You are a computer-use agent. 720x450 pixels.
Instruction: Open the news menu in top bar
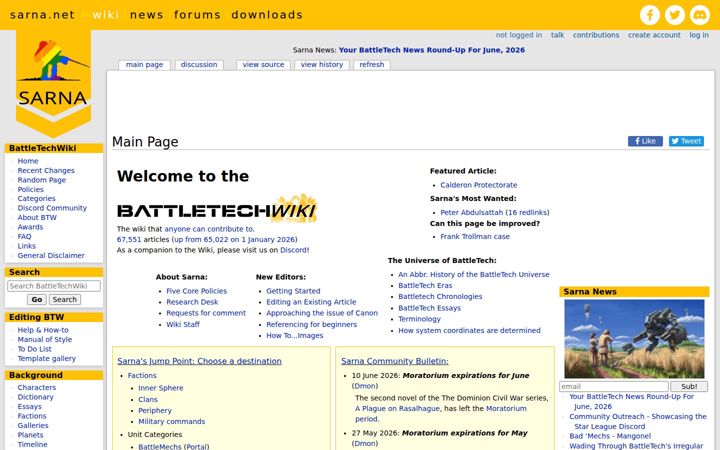click(x=146, y=15)
